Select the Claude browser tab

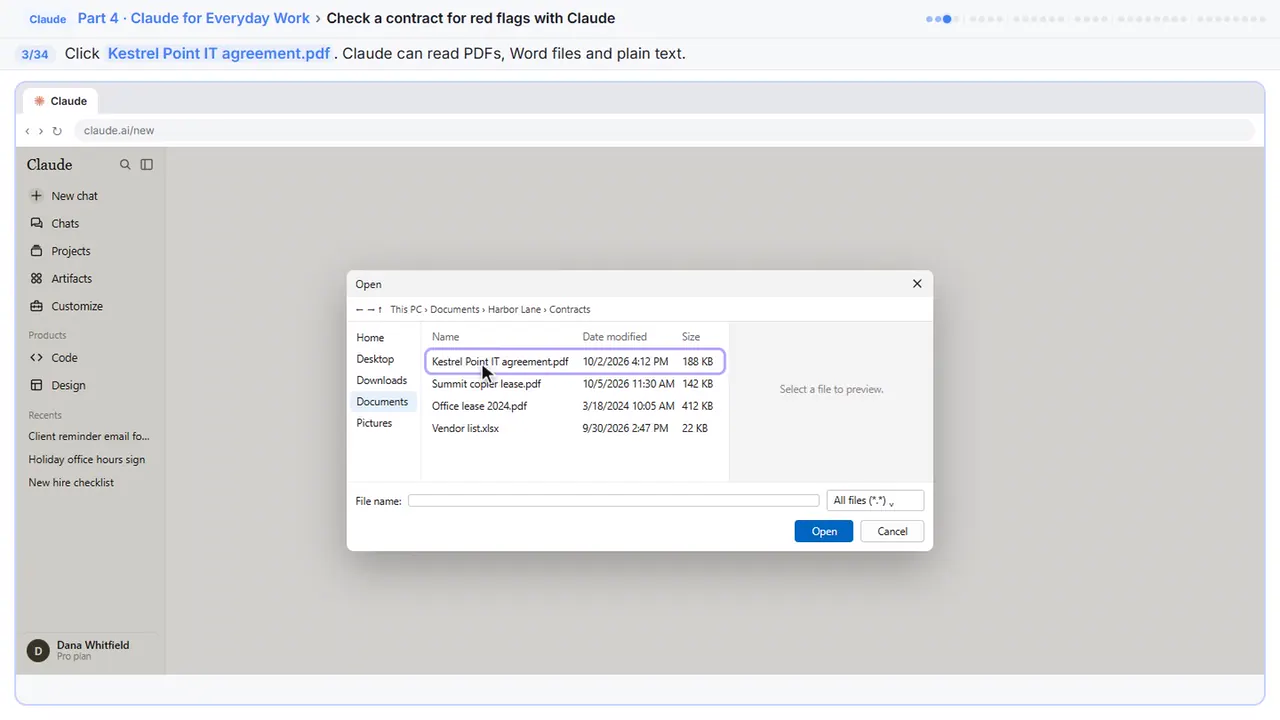pos(61,101)
